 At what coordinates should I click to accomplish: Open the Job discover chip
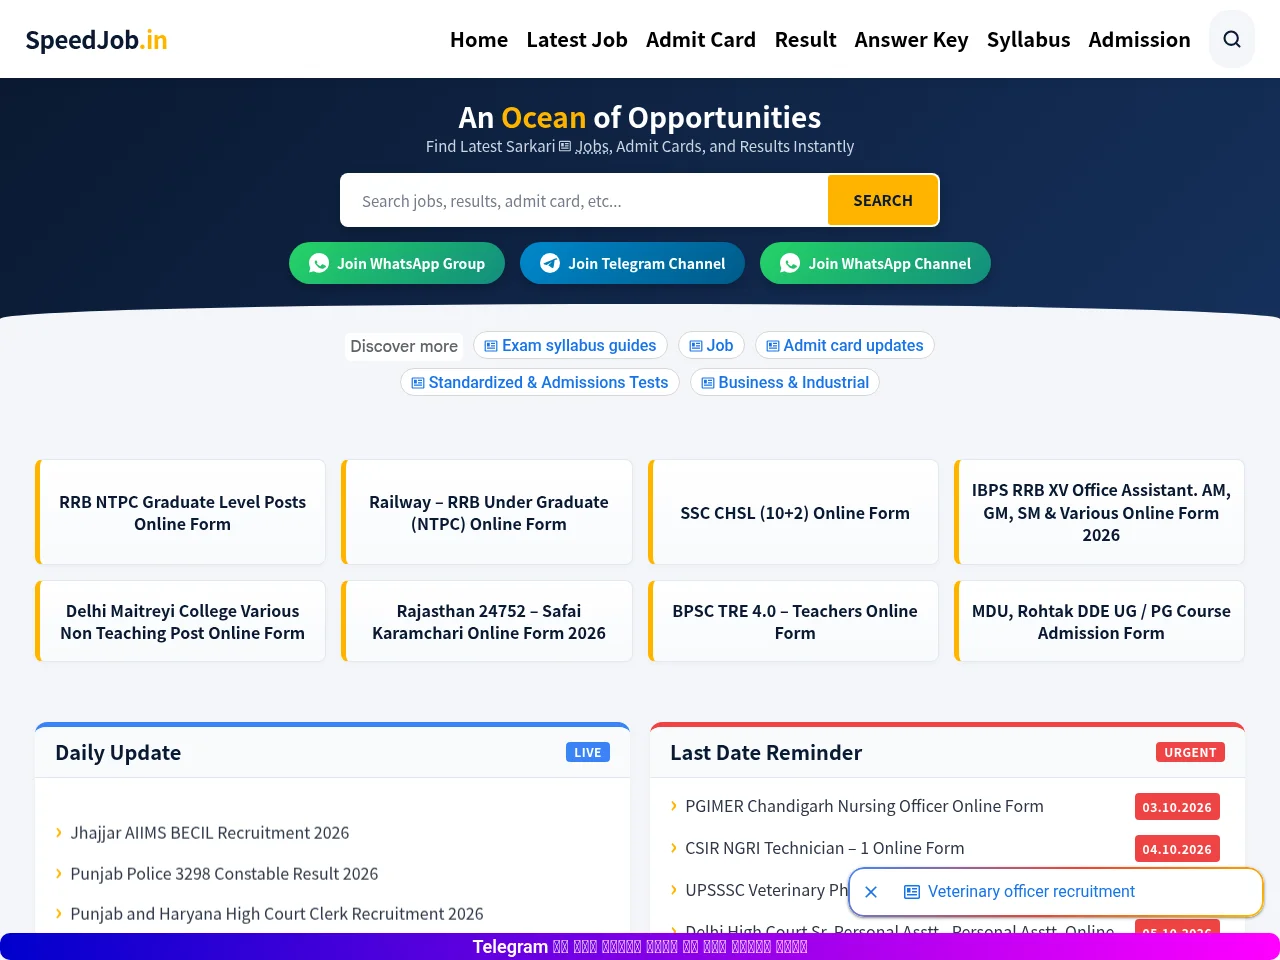click(x=711, y=345)
